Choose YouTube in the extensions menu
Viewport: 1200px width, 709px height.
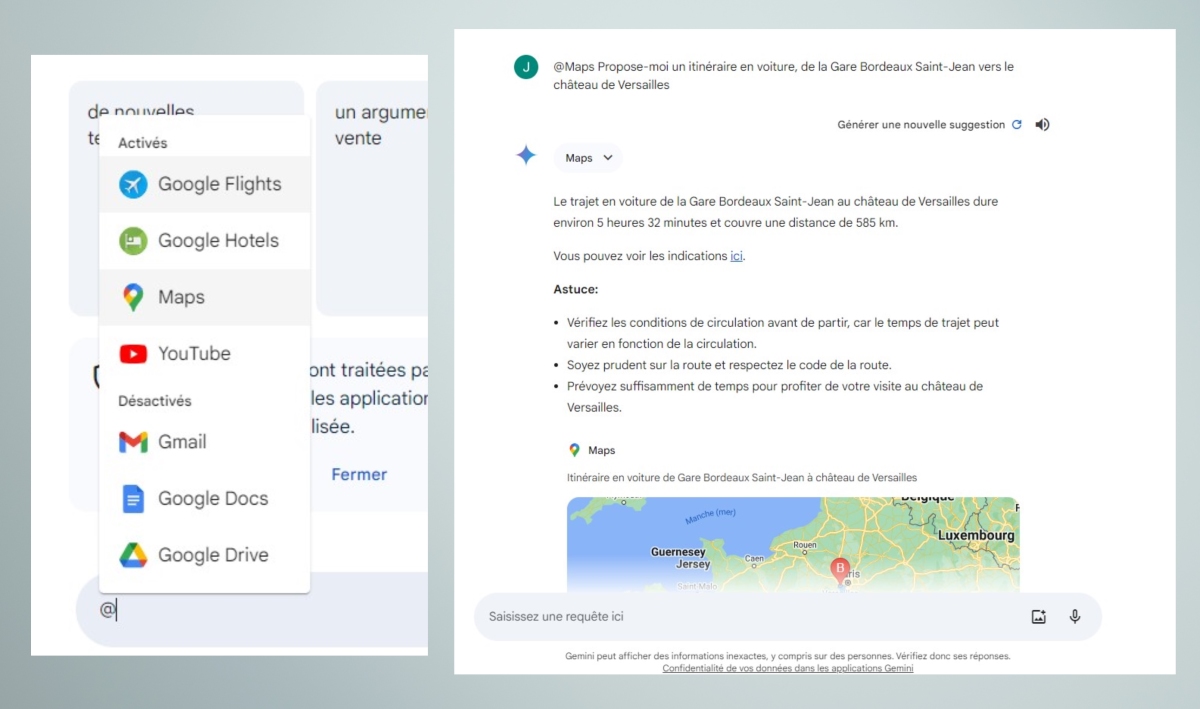click(x=194, y=354)
